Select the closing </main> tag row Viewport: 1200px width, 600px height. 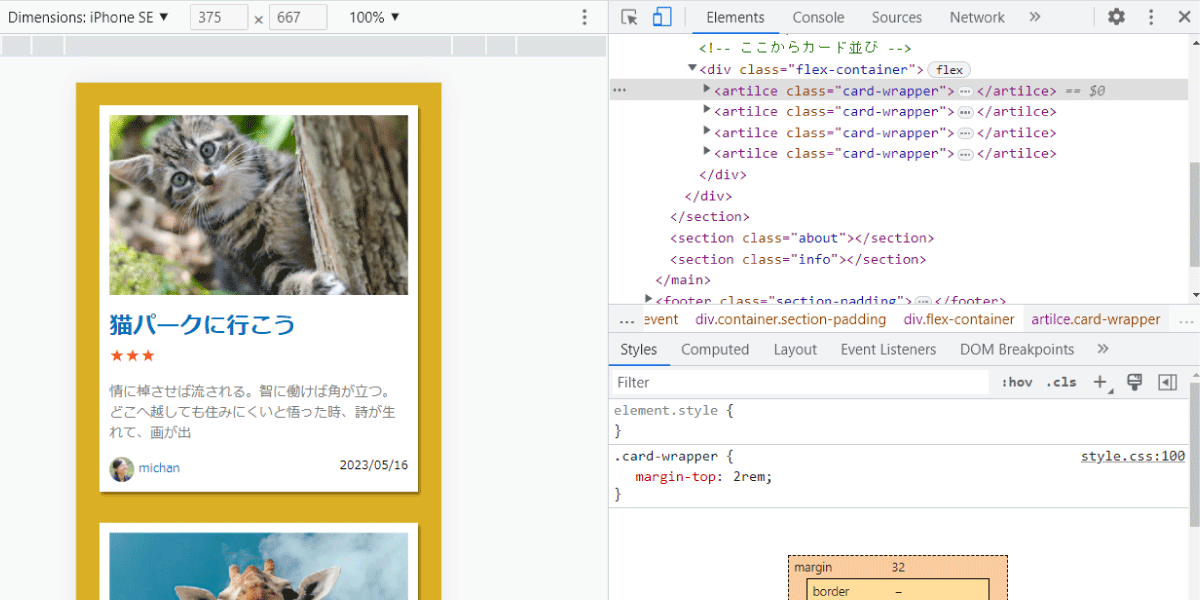683,280
